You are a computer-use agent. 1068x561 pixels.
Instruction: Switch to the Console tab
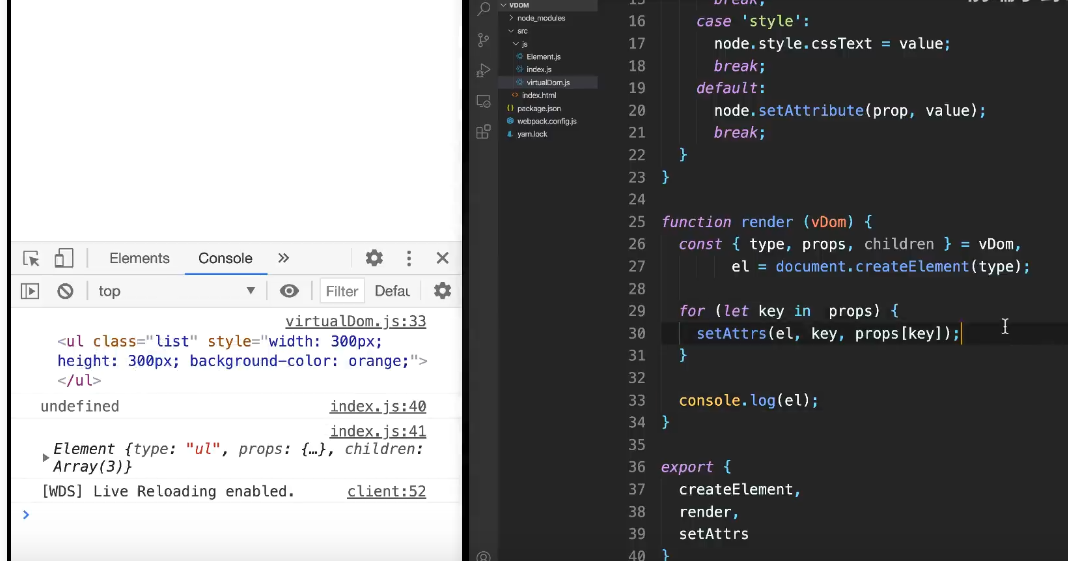coord(225,258)
